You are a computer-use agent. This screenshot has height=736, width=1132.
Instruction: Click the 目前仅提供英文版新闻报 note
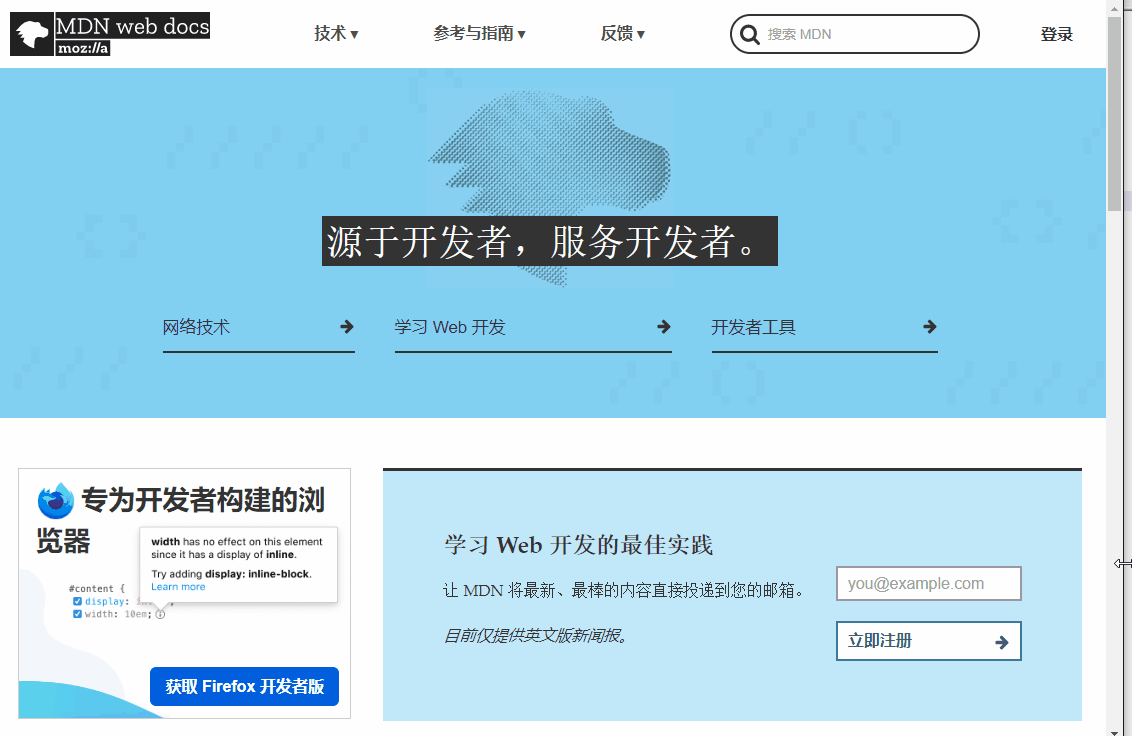(536, 636)
